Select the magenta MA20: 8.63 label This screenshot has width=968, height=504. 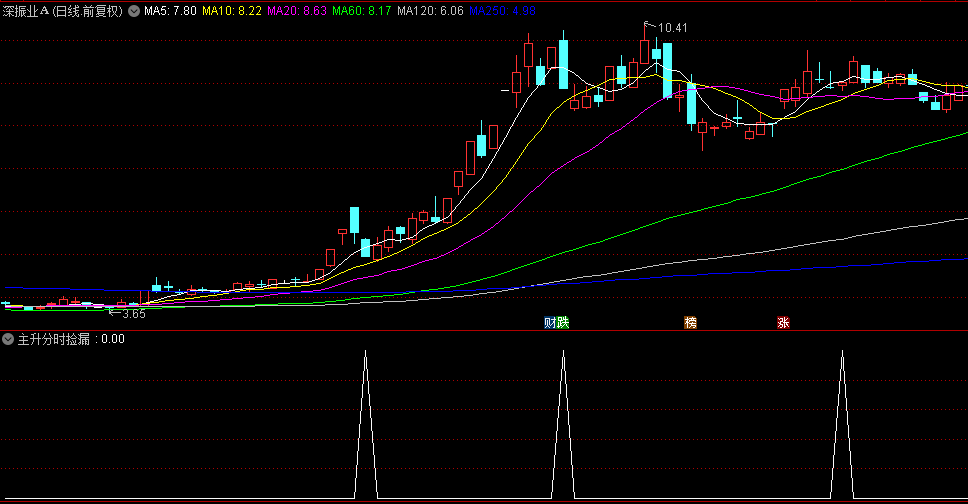(297, 11)
